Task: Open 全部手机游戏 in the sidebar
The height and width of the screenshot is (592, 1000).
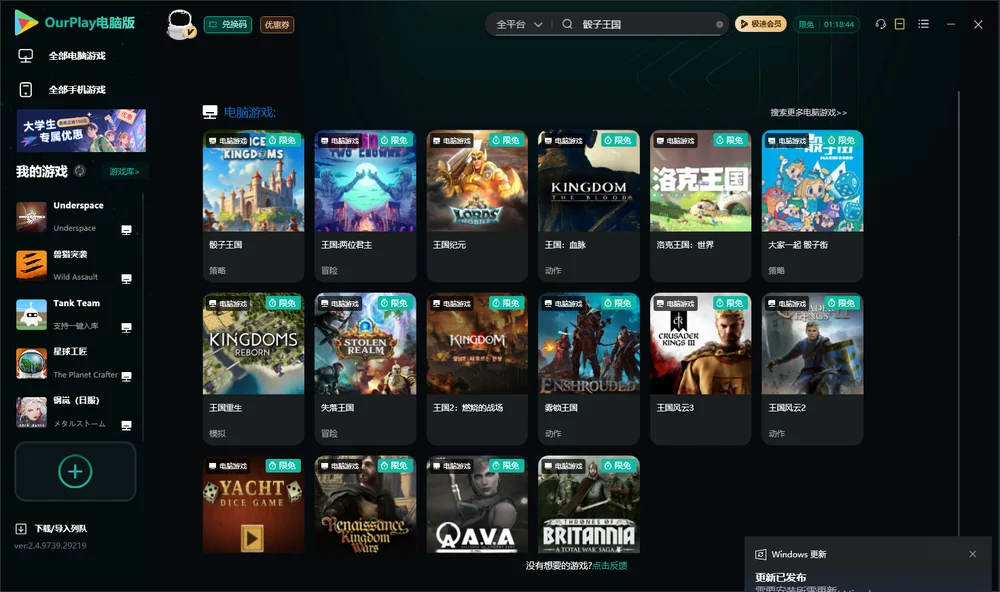Action: click(77, 89)
